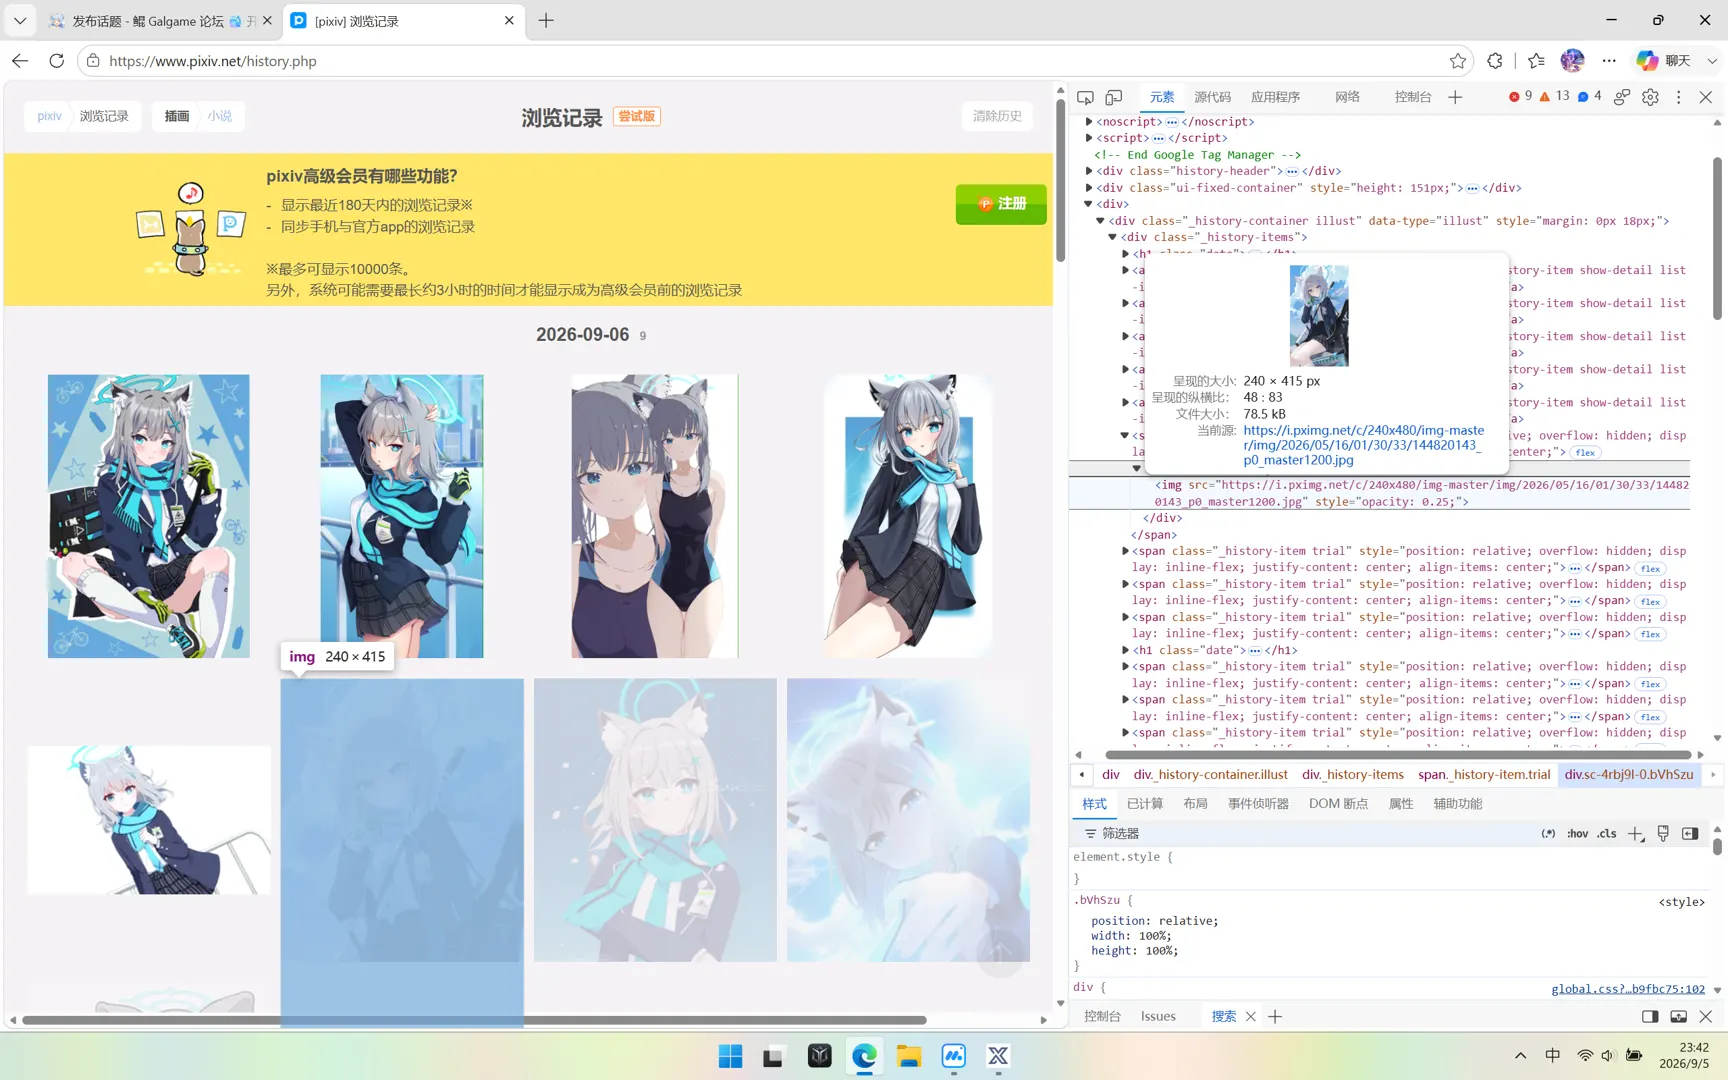The height and width of the screenshot is (1080, 1728).
Task: Select the 小说 novels filter
Action: click(220, 116)
